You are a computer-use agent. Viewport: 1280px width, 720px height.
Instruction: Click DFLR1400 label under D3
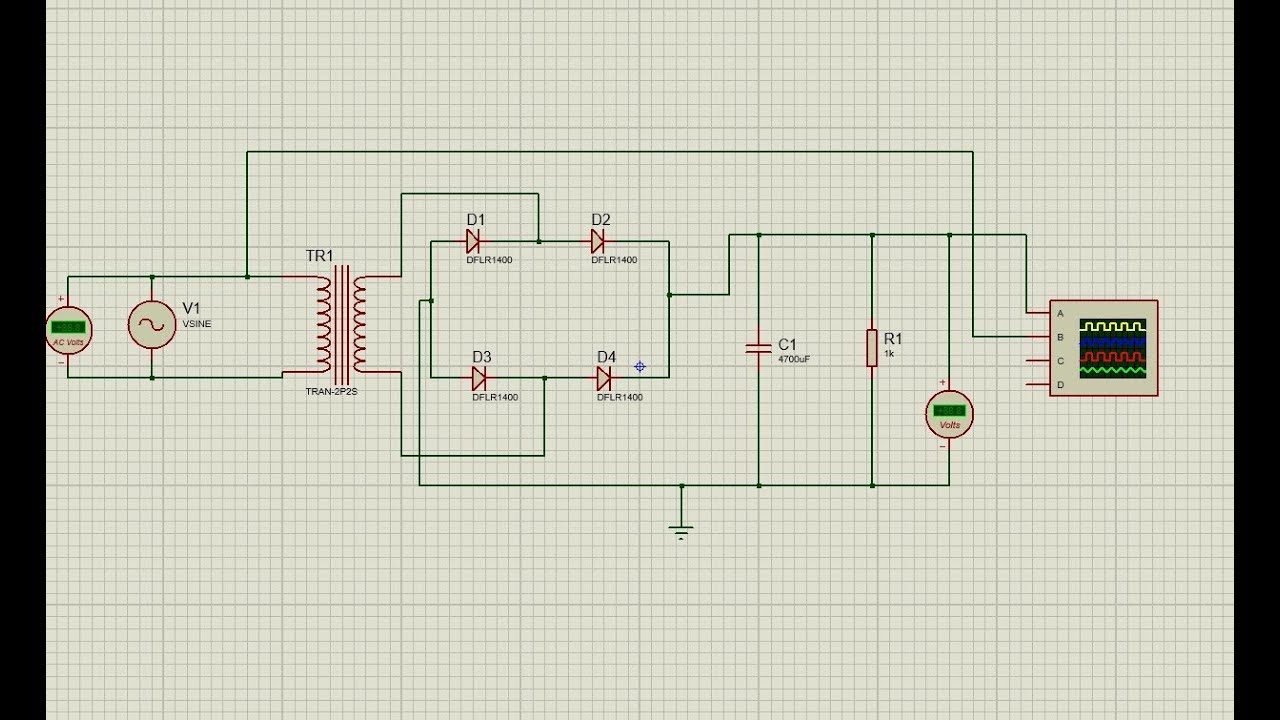click(495, 397)
